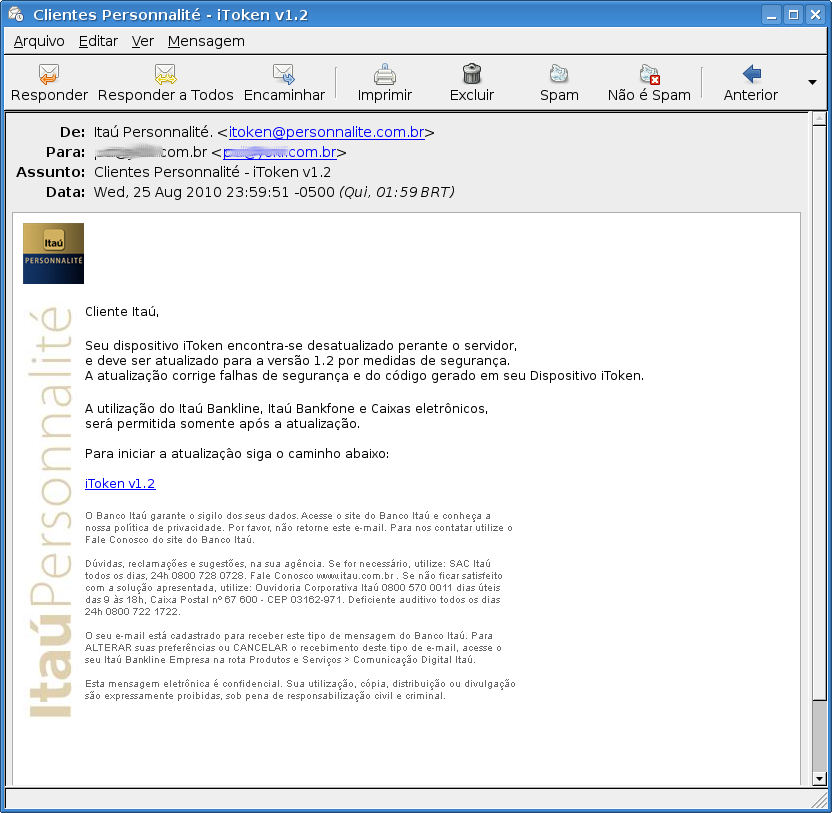Click the sender name 'Itaú Personnalité.'
Viewport: 832px width, 813px height.
[153, 132]
